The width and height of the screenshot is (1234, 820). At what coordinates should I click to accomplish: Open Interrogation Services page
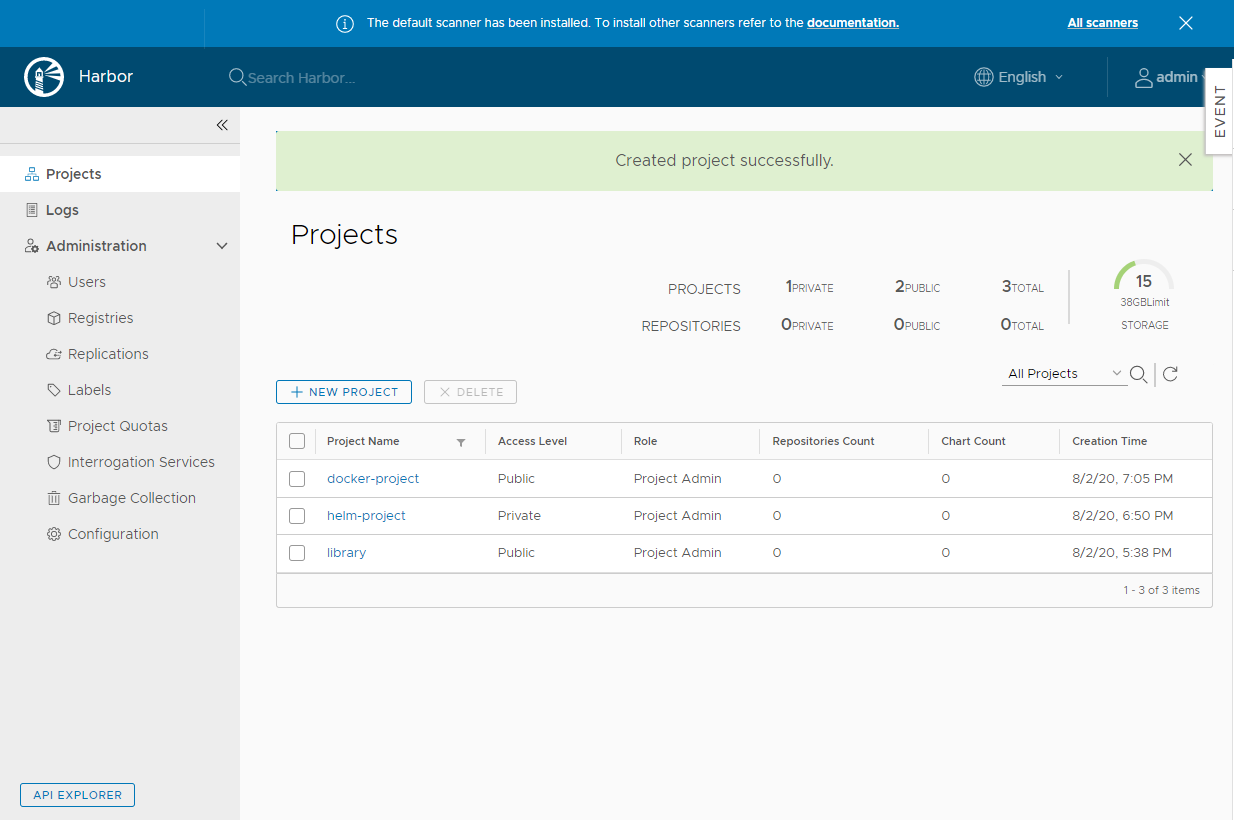click(141, 462)
